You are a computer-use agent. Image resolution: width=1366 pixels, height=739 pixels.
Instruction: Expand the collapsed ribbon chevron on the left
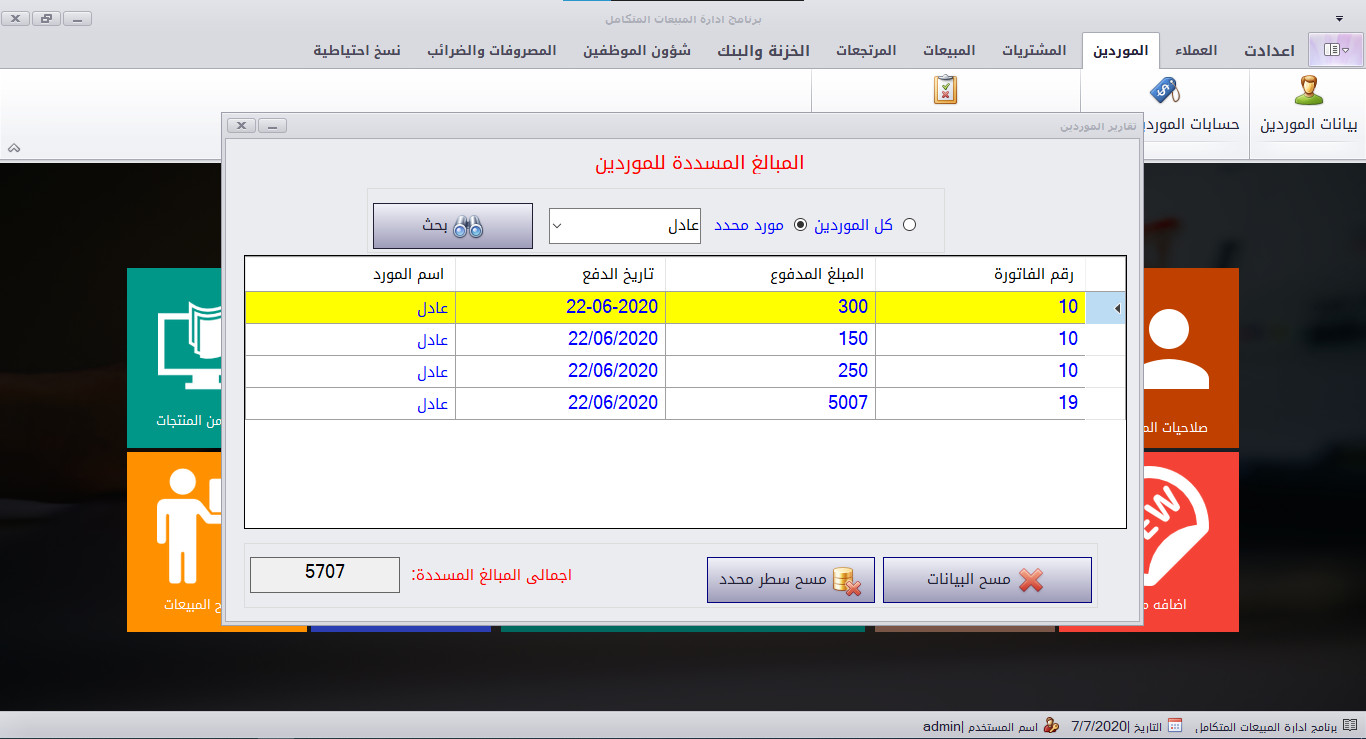click(x=14, y=146)
